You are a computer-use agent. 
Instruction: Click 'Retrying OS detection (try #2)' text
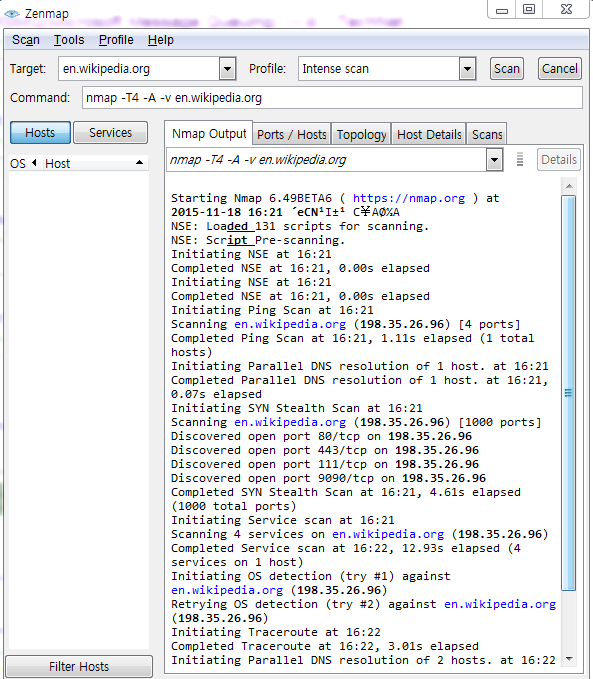(275, 604)
